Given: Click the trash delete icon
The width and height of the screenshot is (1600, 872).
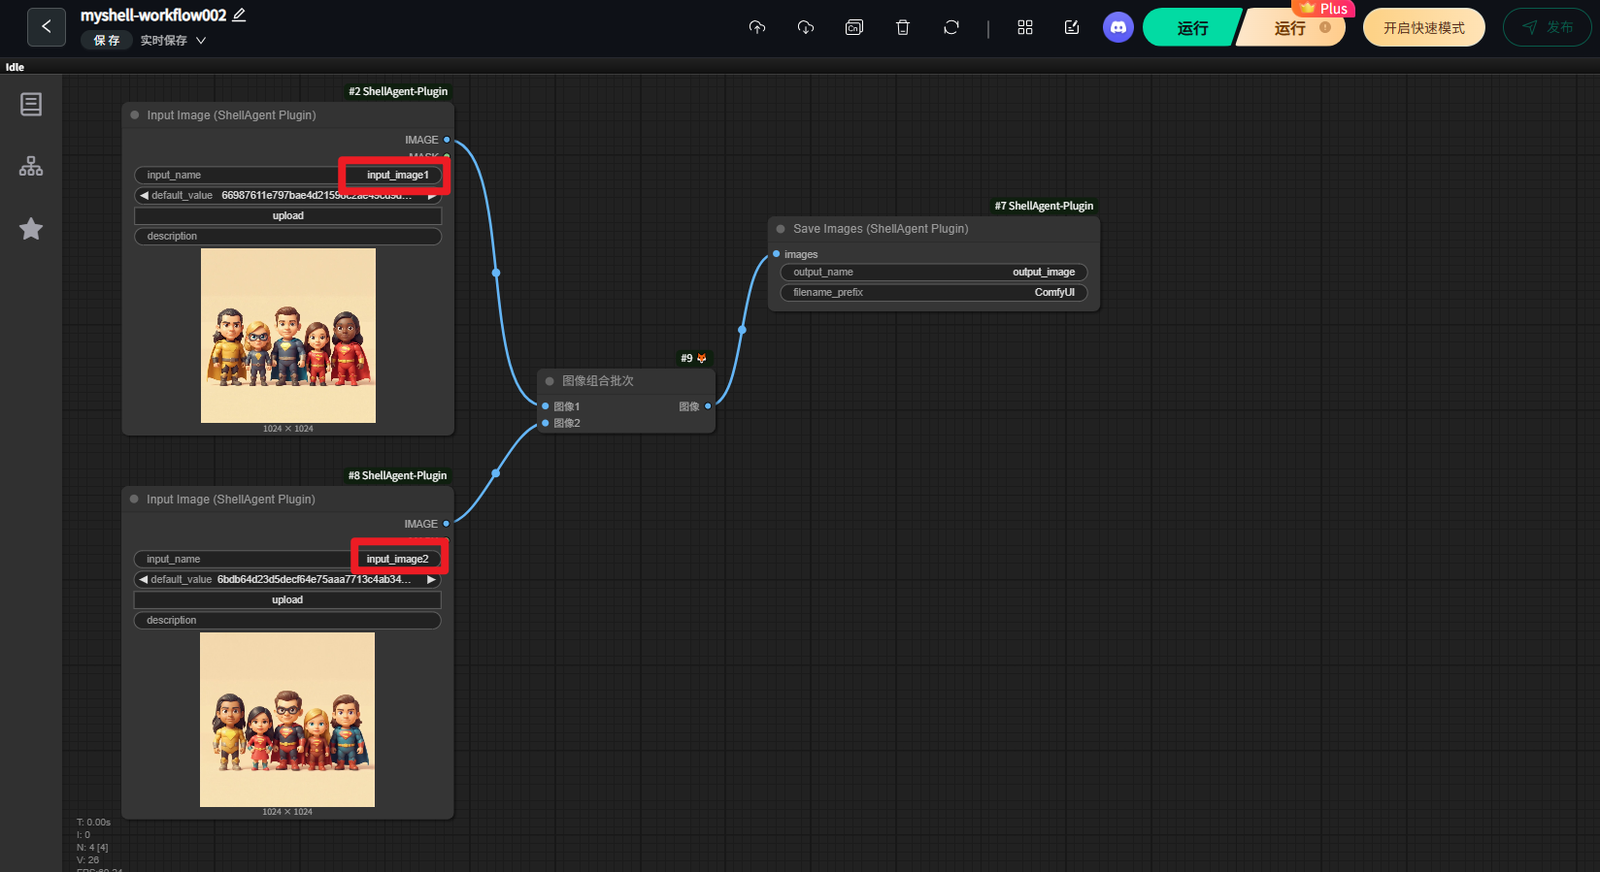Looking at the screenshot, I should pyautogui.click(x=903, y=28).
